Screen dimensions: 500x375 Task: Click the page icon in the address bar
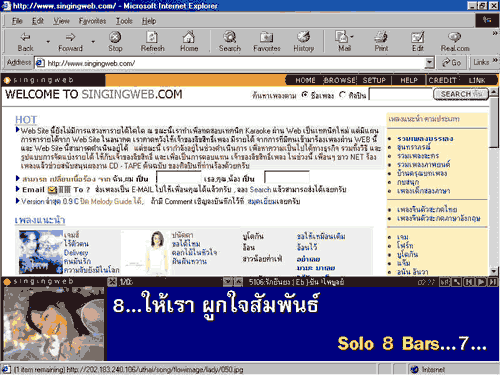click(x=40, y=63)
